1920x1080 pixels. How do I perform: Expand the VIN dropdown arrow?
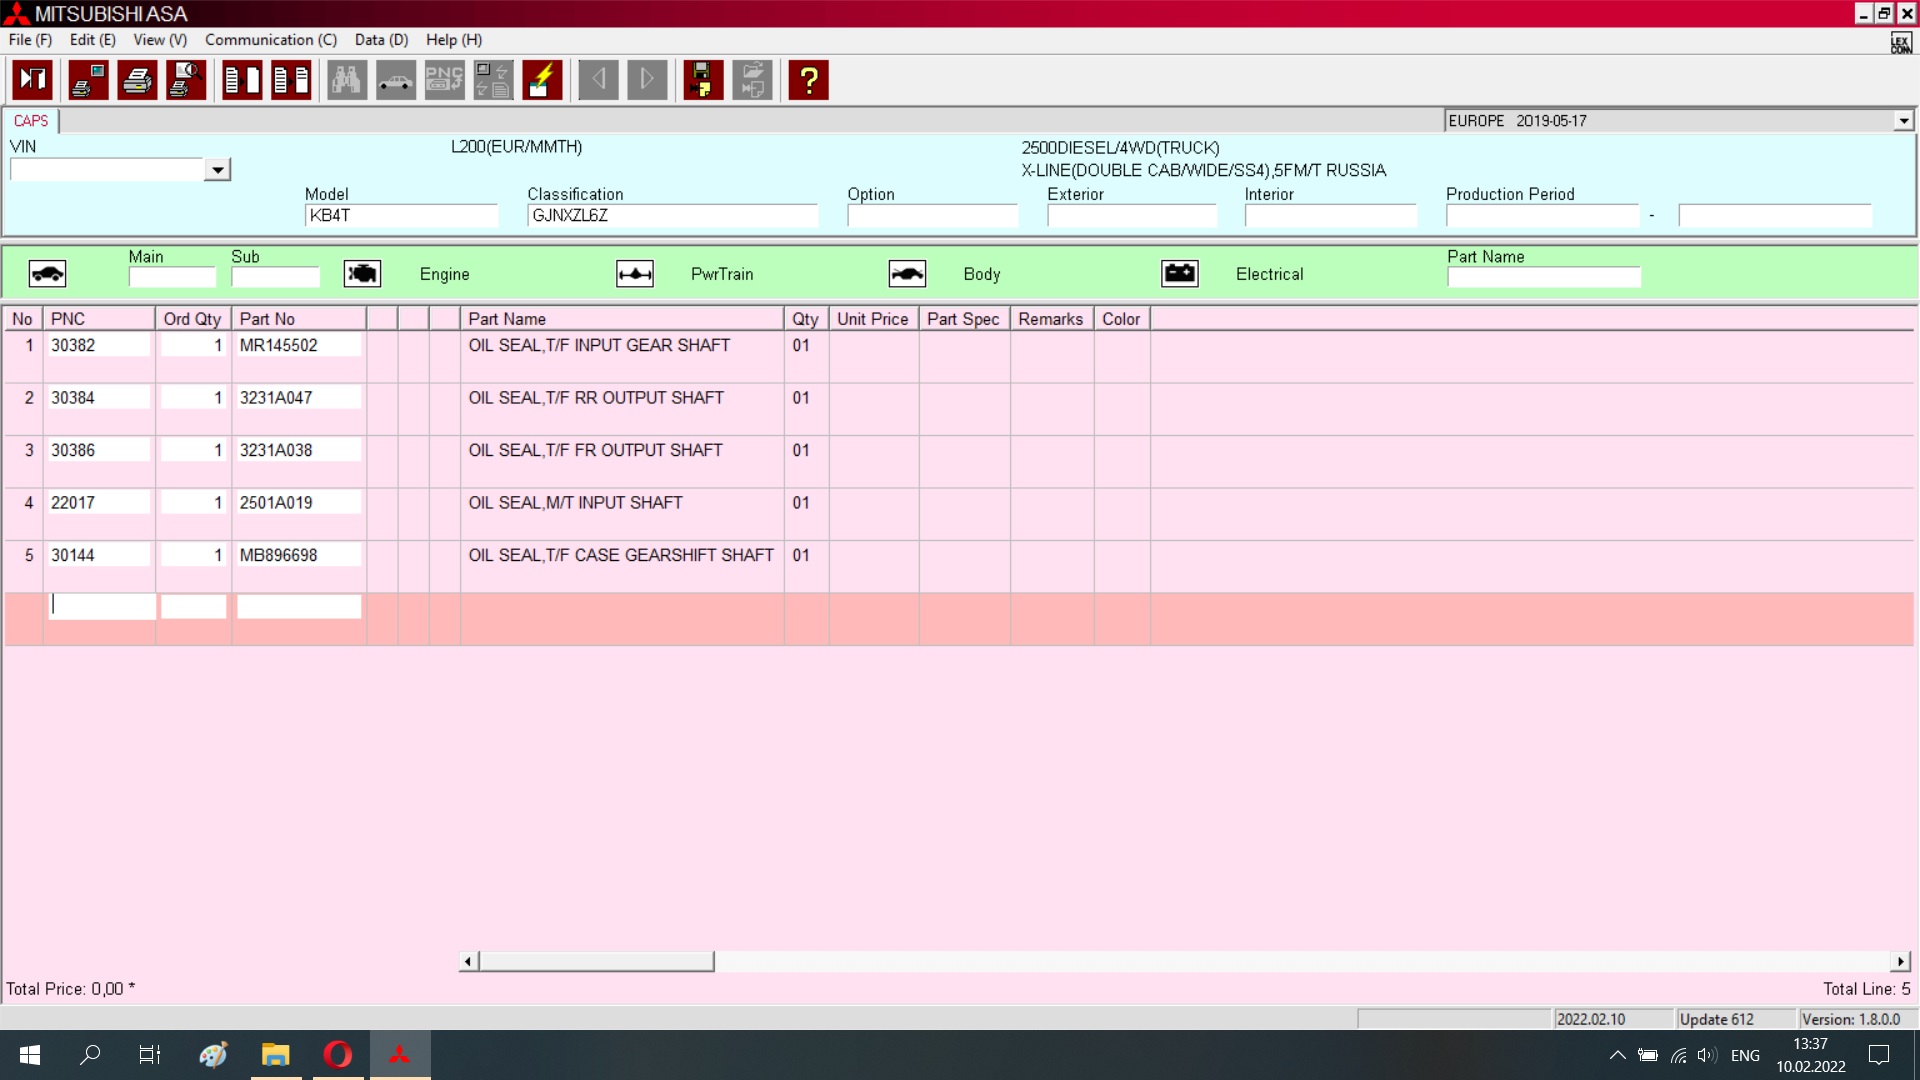coord(217,170)
